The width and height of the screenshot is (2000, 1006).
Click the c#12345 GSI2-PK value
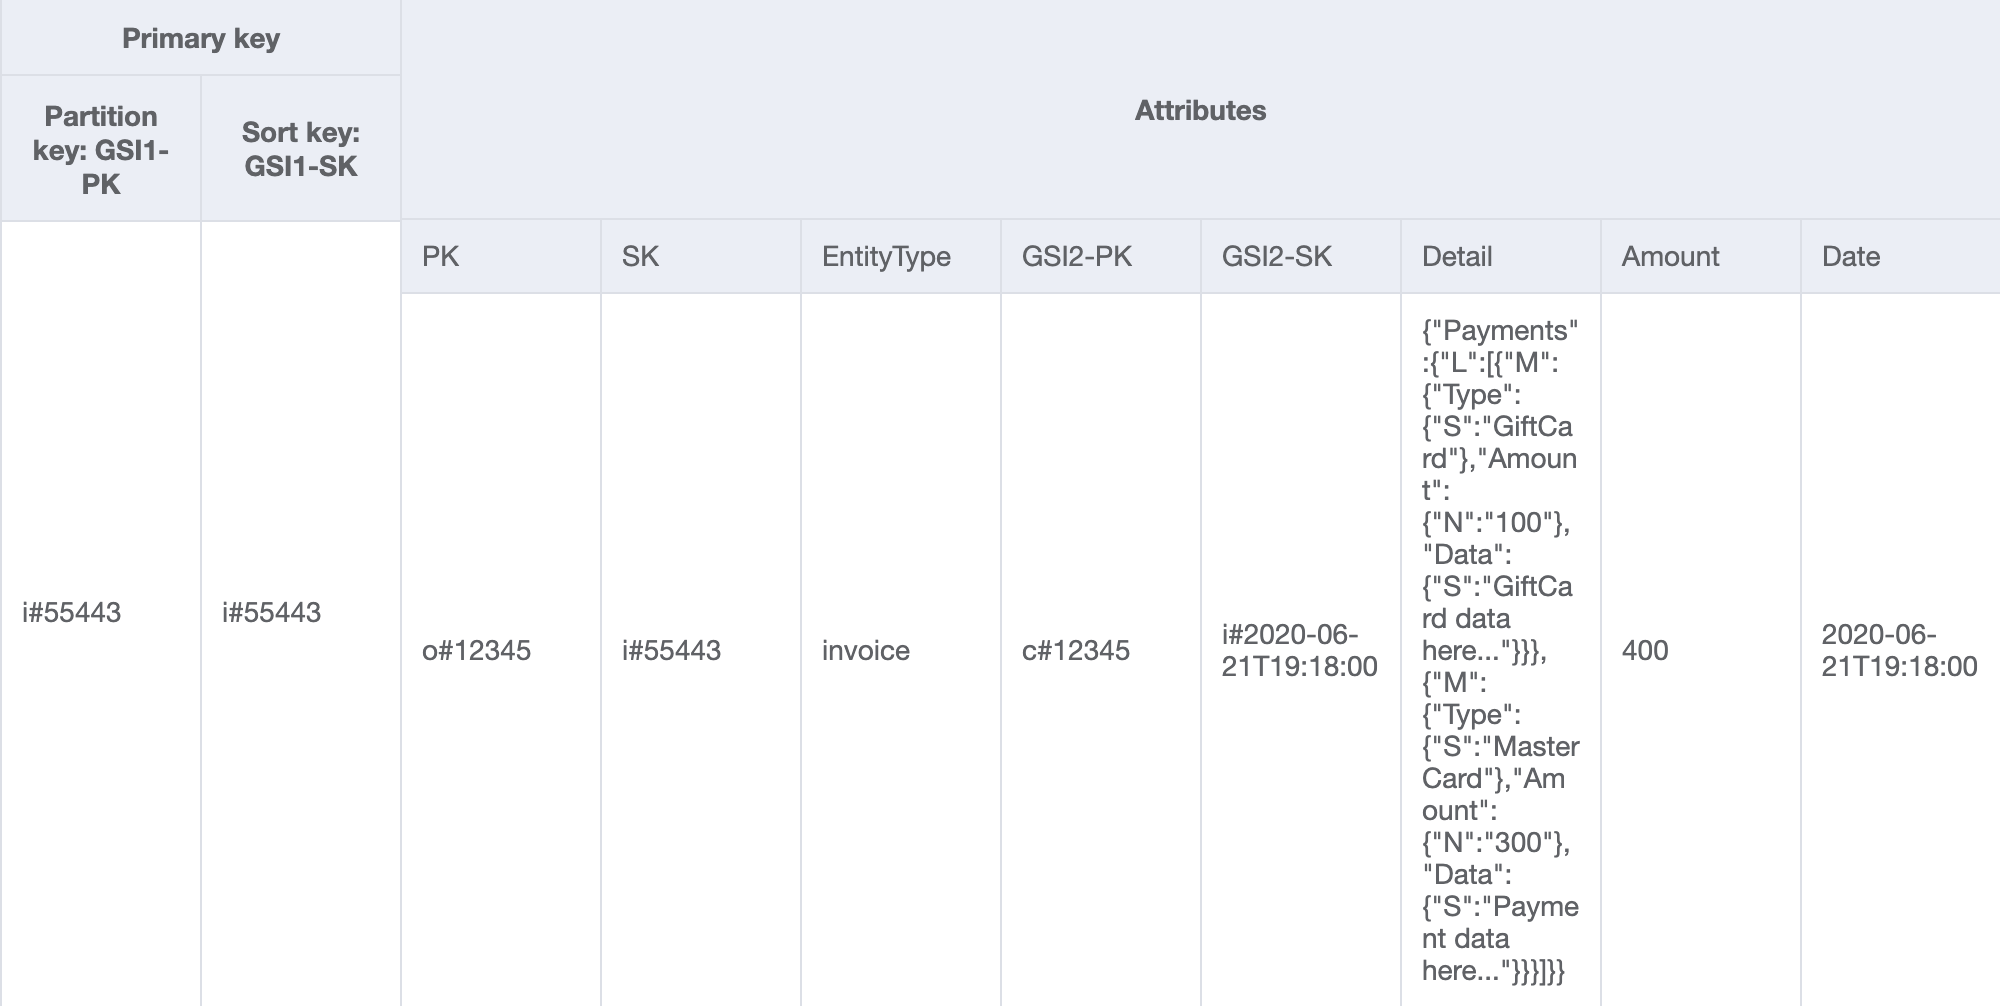(x=1076, y=650)
